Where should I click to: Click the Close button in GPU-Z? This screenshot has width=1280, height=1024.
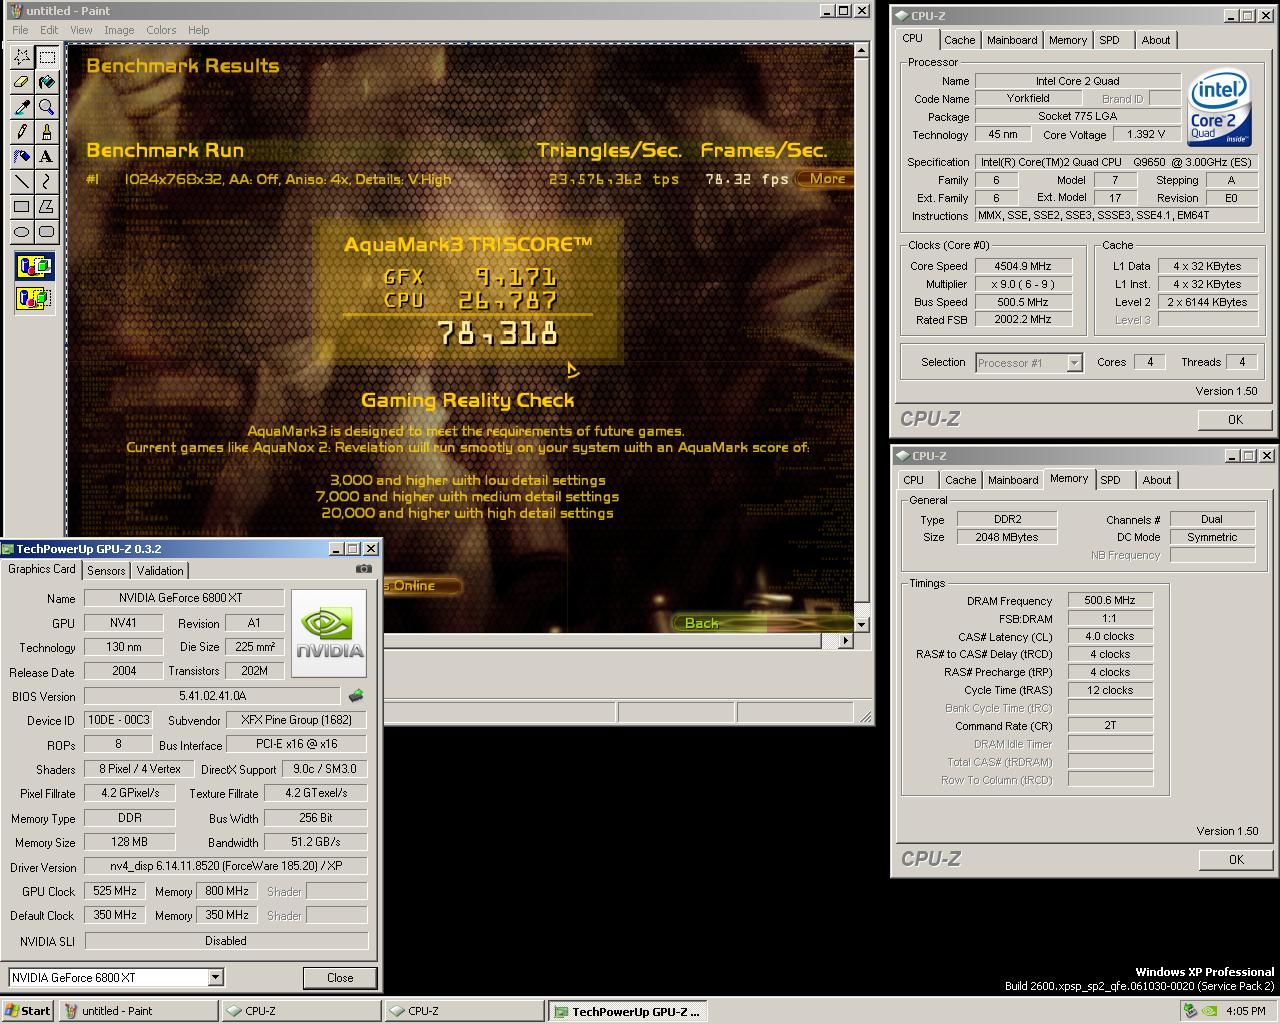[x=340, y=978]
